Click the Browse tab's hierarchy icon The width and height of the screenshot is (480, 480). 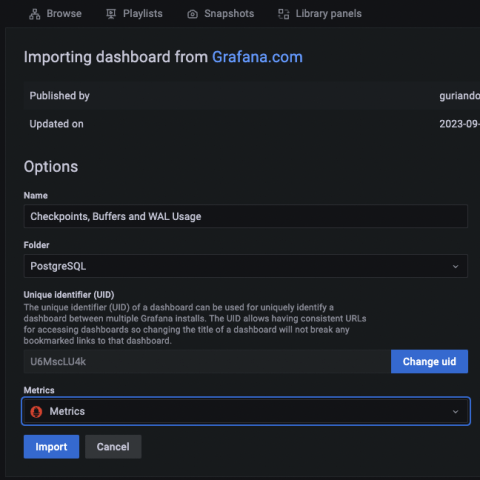[x=35, y=14]
